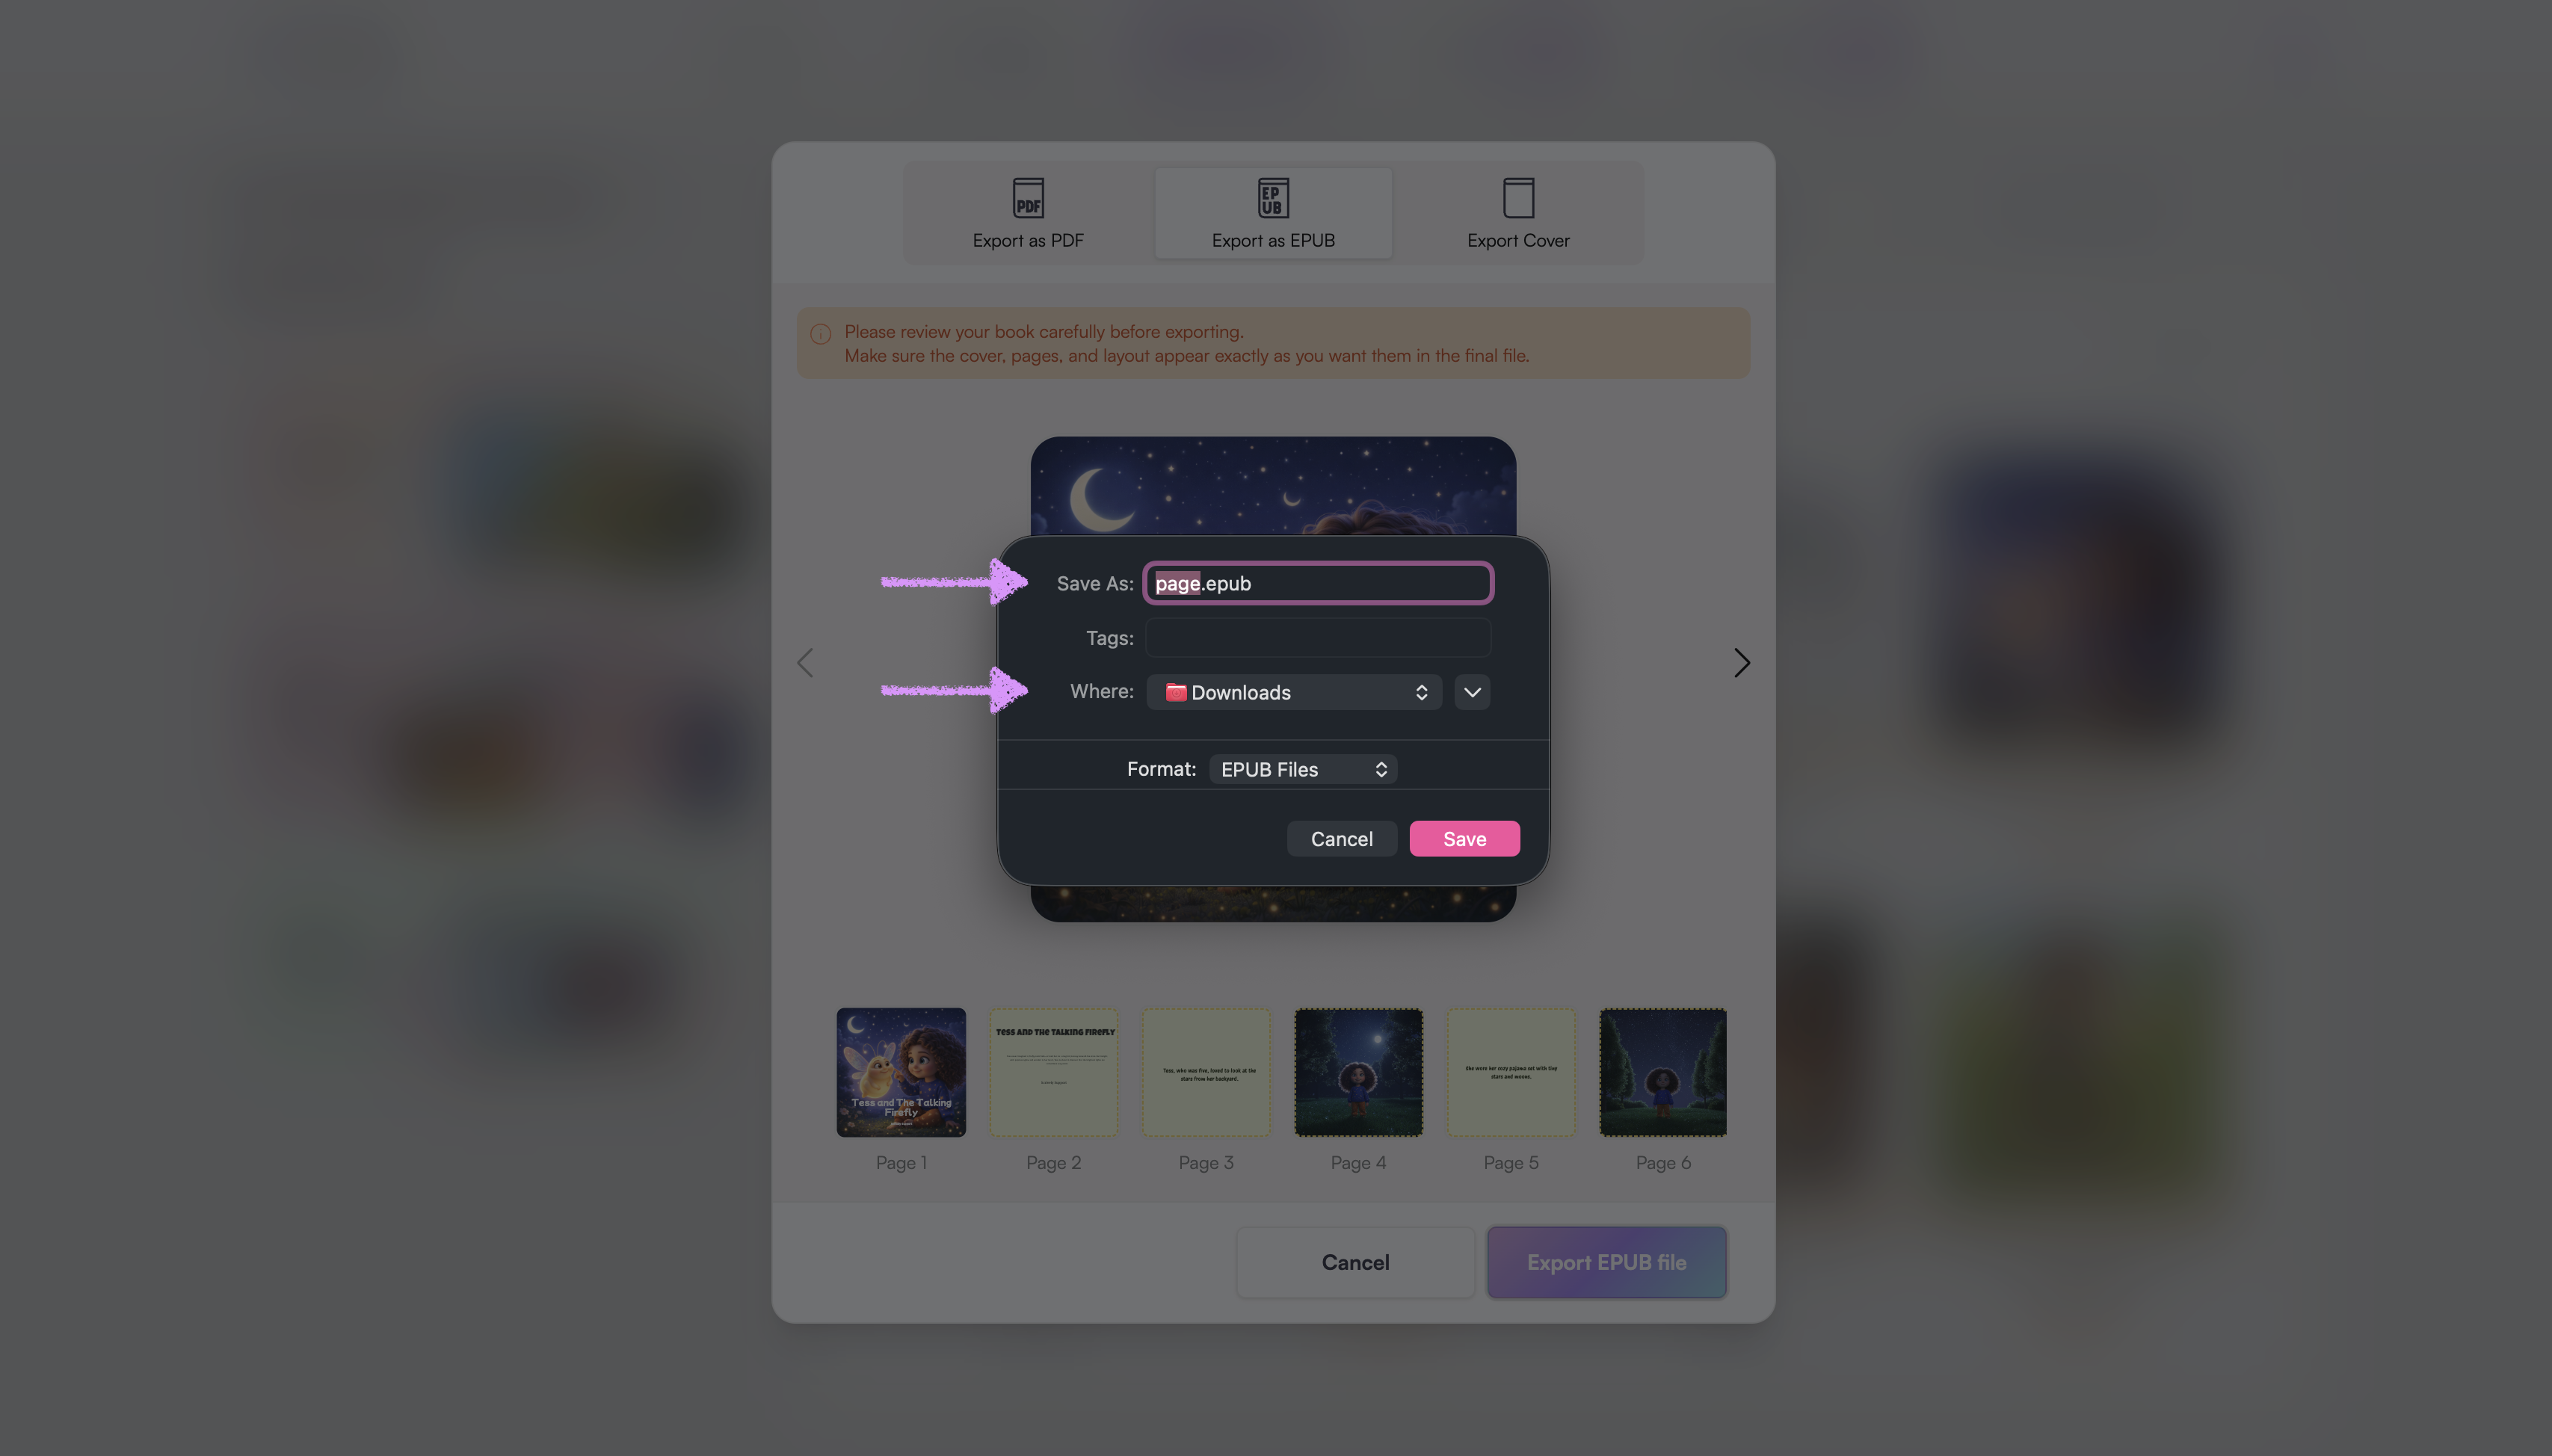Select the Page 2 title thumbnail
2552x1456 pixels.
[1053, 1072]
